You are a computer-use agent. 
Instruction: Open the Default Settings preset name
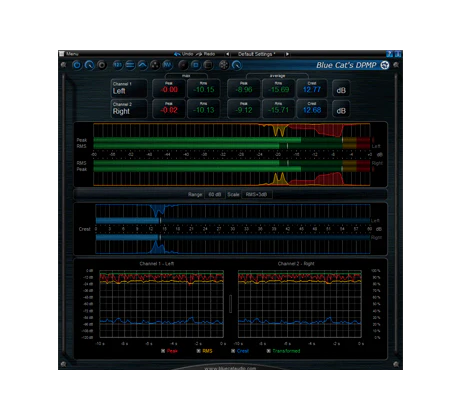pos(256,54)
